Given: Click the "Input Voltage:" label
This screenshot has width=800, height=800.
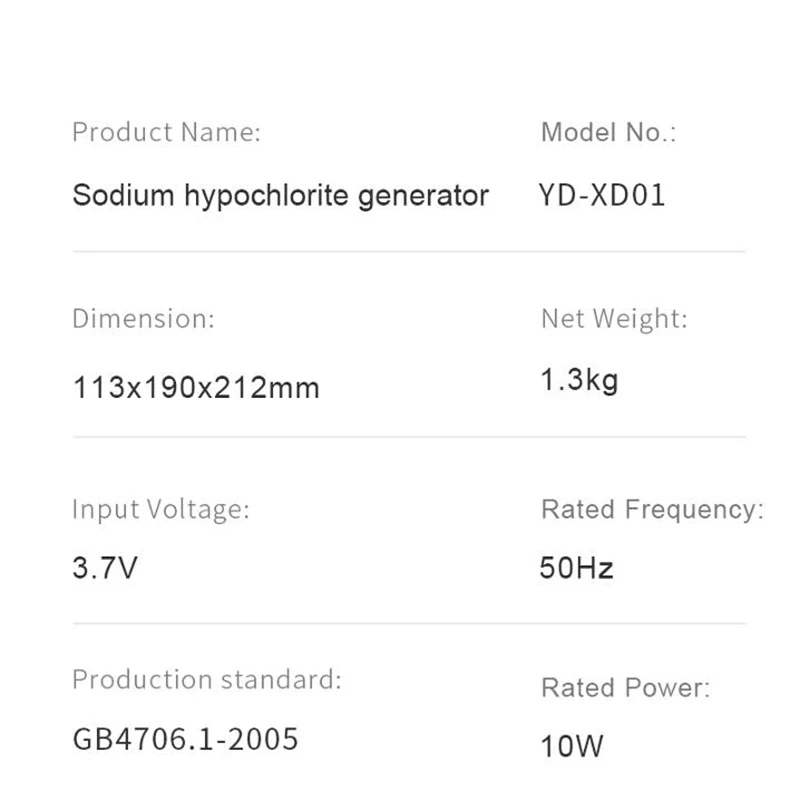Looking at the screenshot, I should pos(160,509).
